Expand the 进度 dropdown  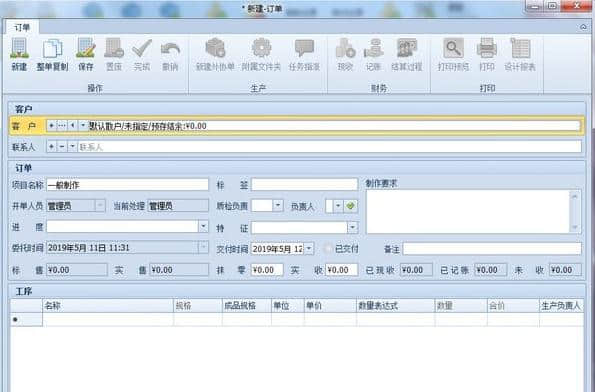coord(203,227)
